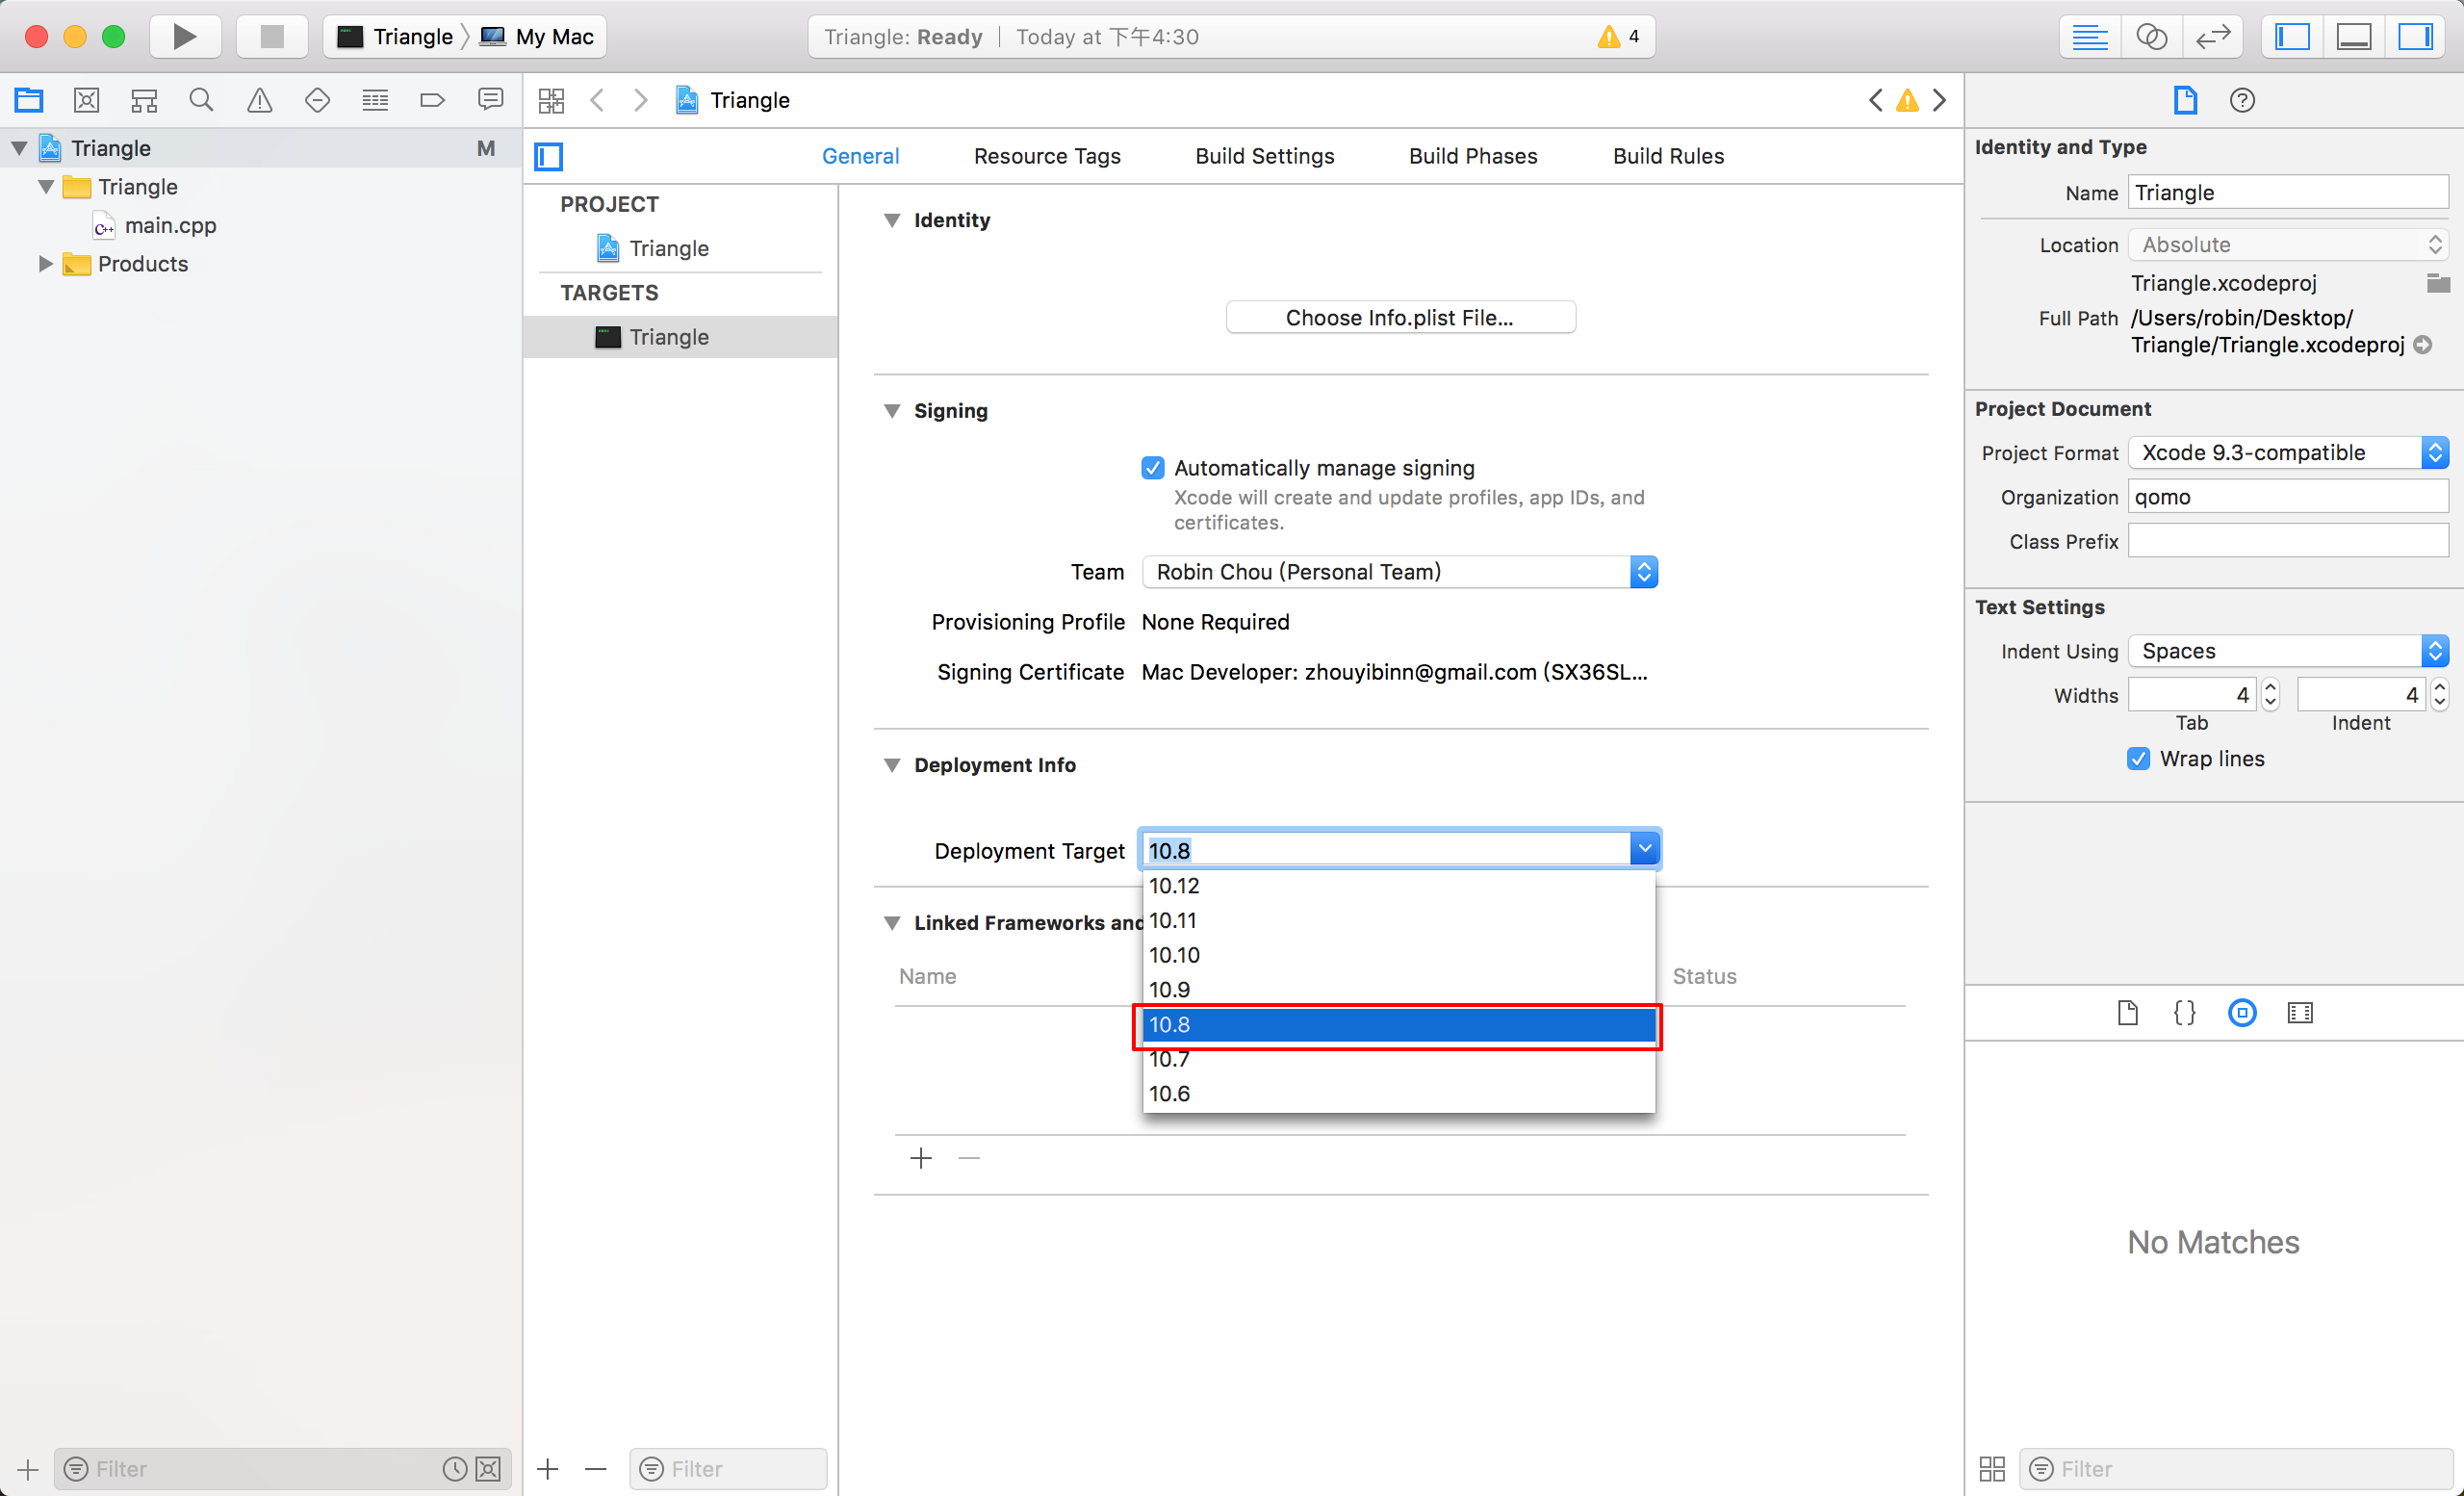2464x1496 pixels.
Task: Select 10.6 deployment target
Action: click(1399, 1094)
